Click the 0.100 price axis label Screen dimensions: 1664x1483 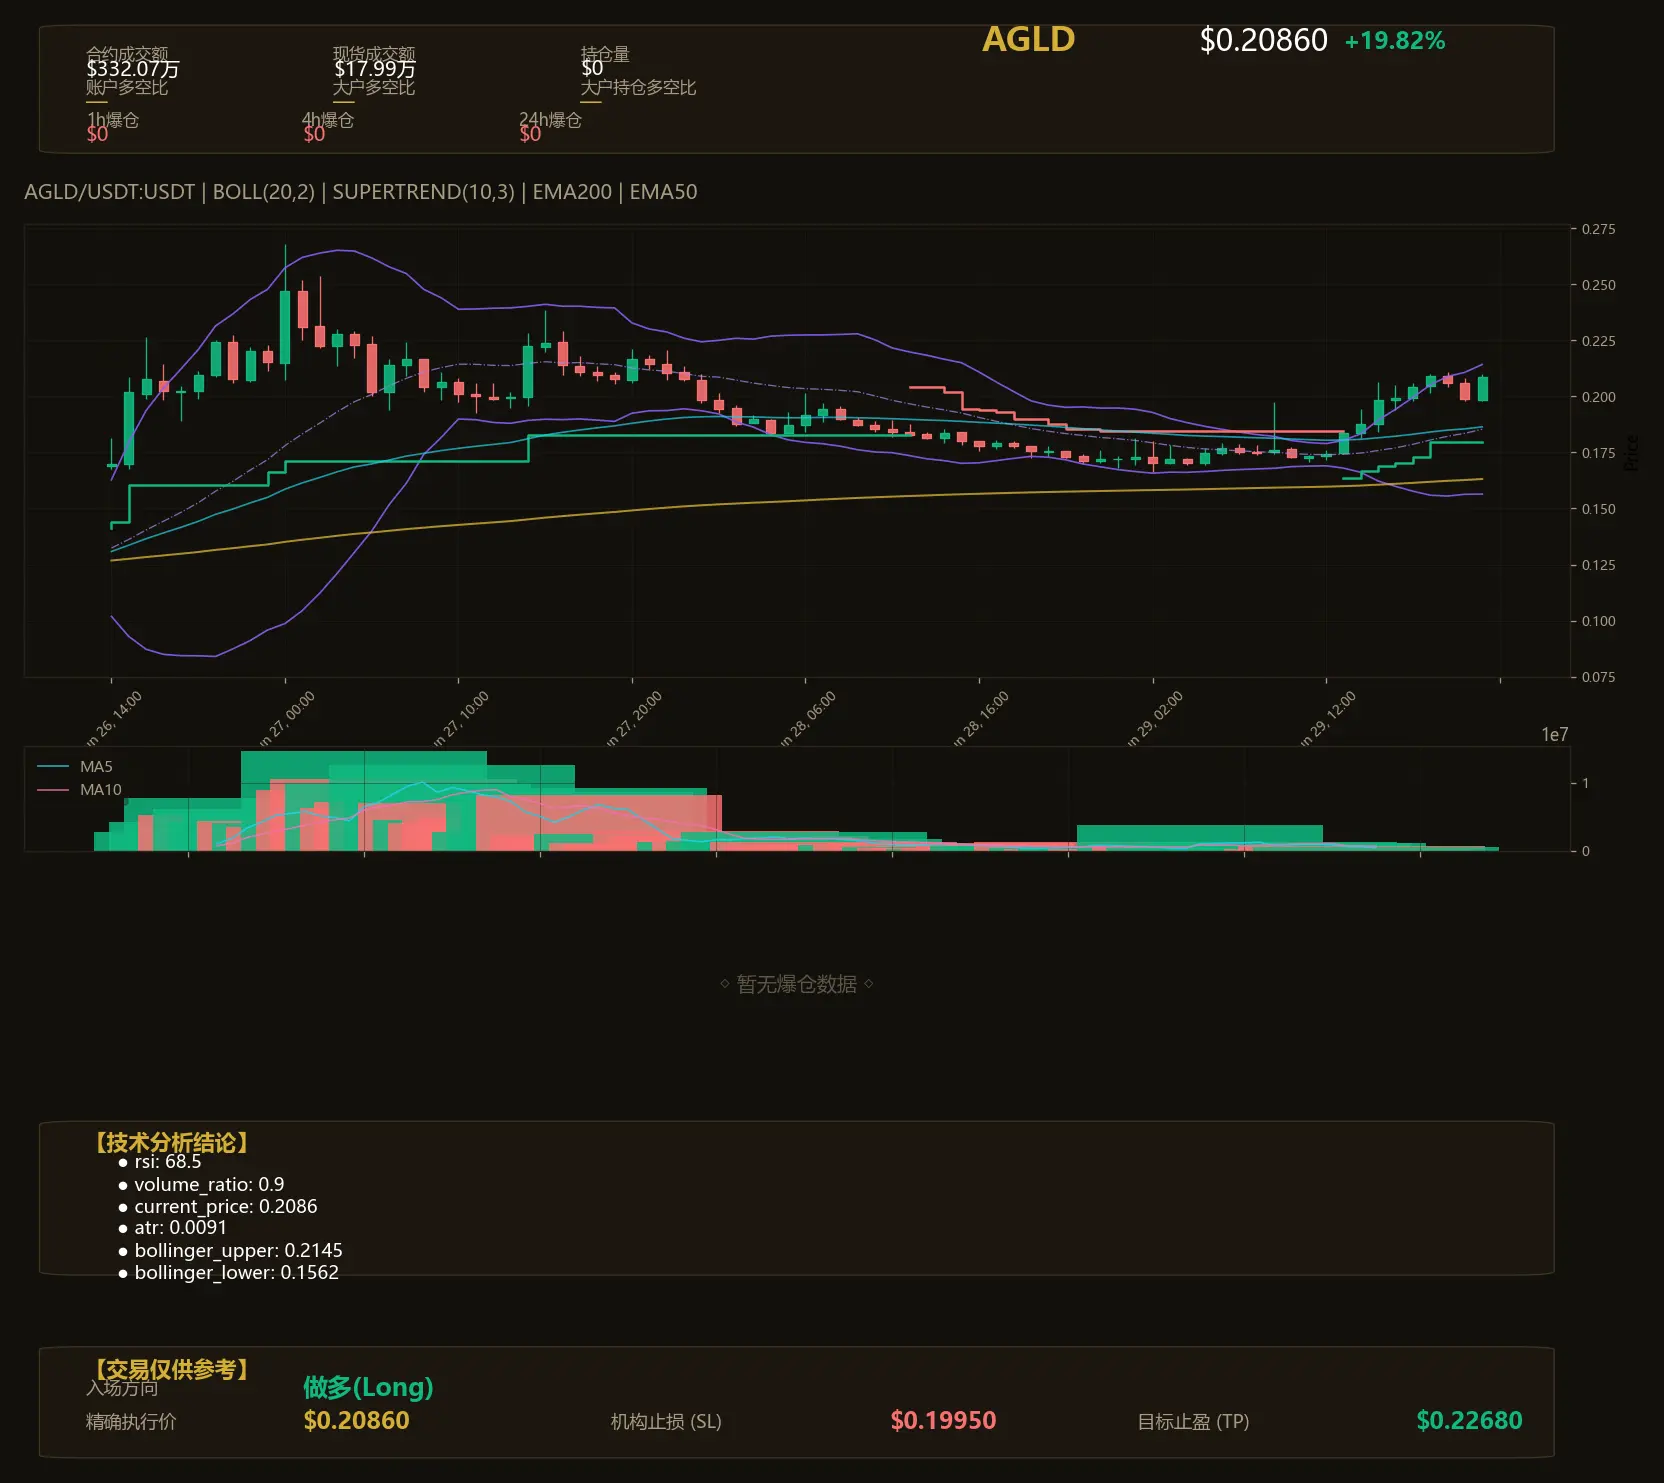pos(1598,621)
